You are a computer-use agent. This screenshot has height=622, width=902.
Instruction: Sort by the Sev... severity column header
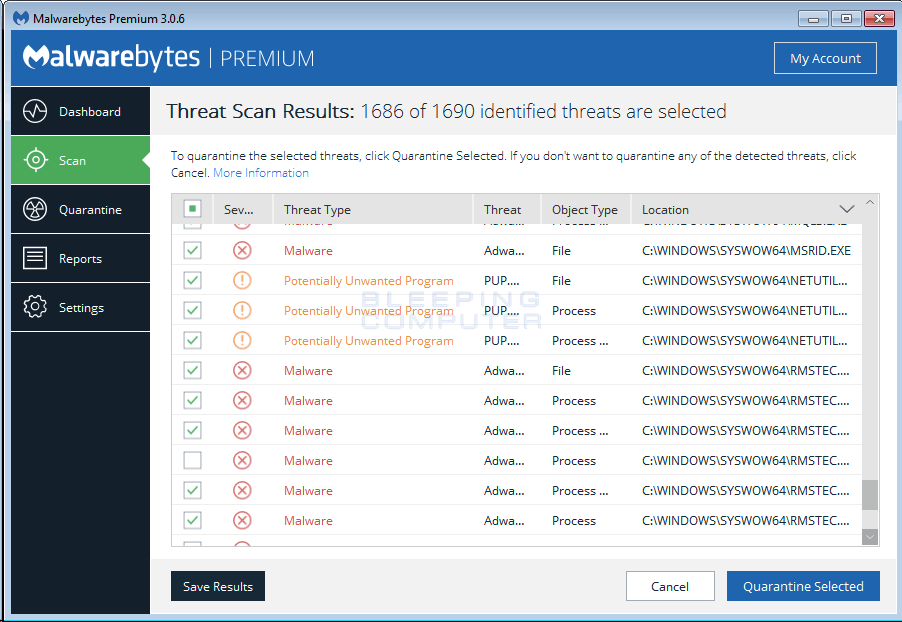coord(243,209)
